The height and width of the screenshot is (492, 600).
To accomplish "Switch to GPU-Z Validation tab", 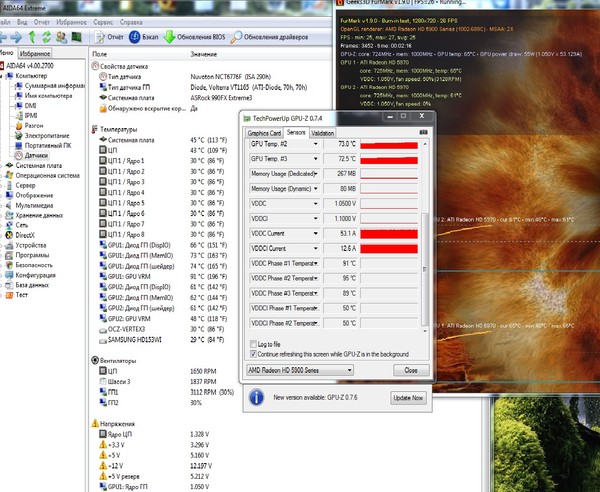I will click(322, 133).
